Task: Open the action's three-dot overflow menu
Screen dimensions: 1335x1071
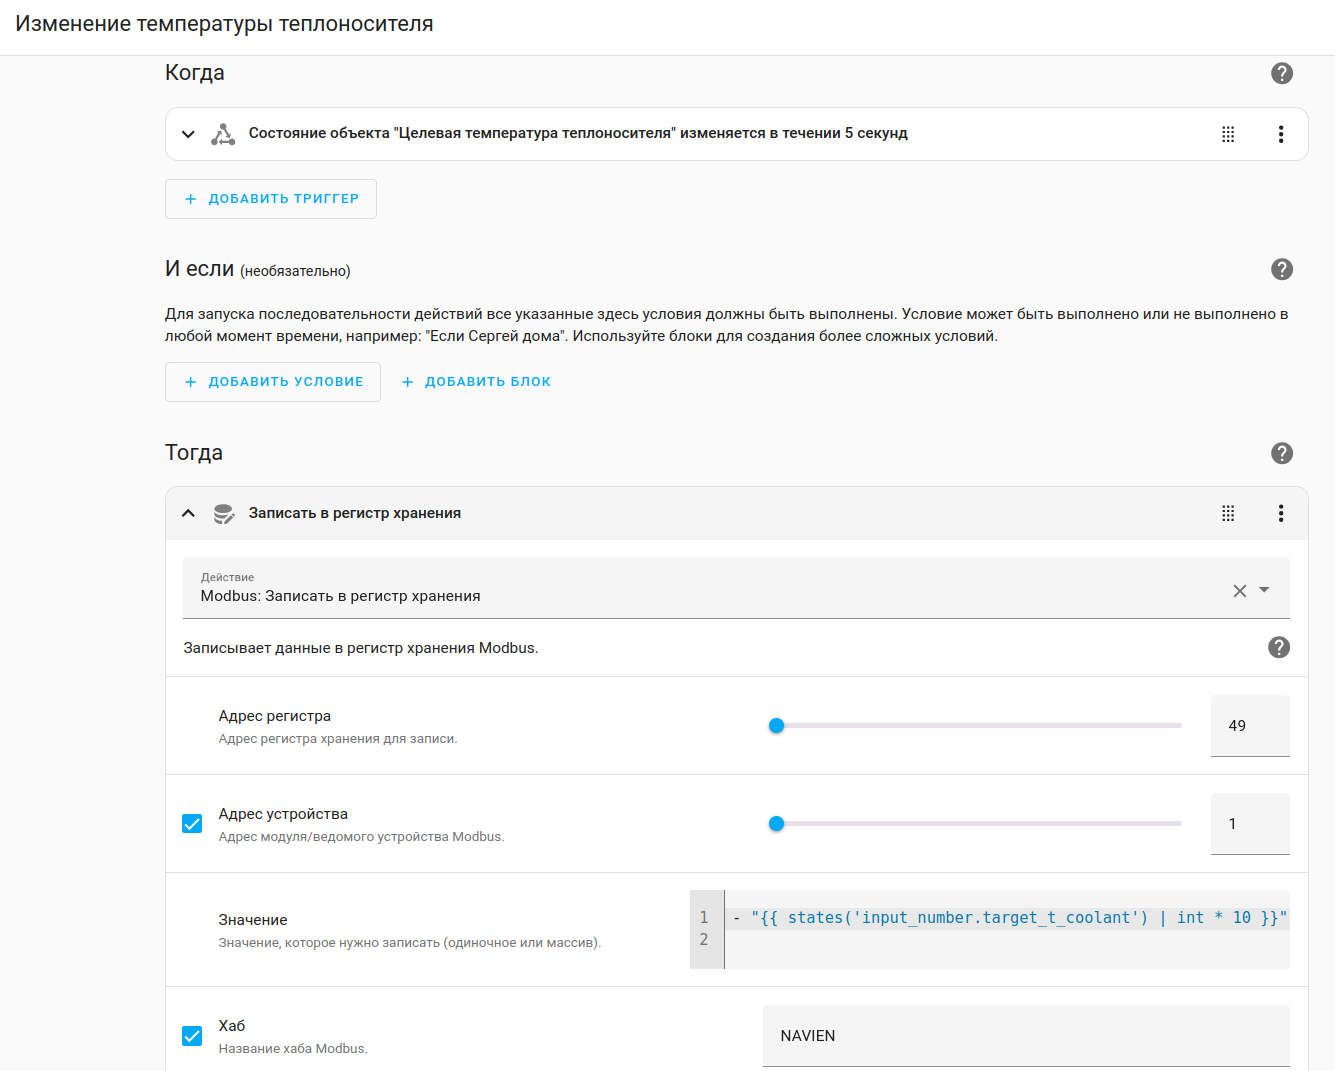Action: pos(1280,513)
